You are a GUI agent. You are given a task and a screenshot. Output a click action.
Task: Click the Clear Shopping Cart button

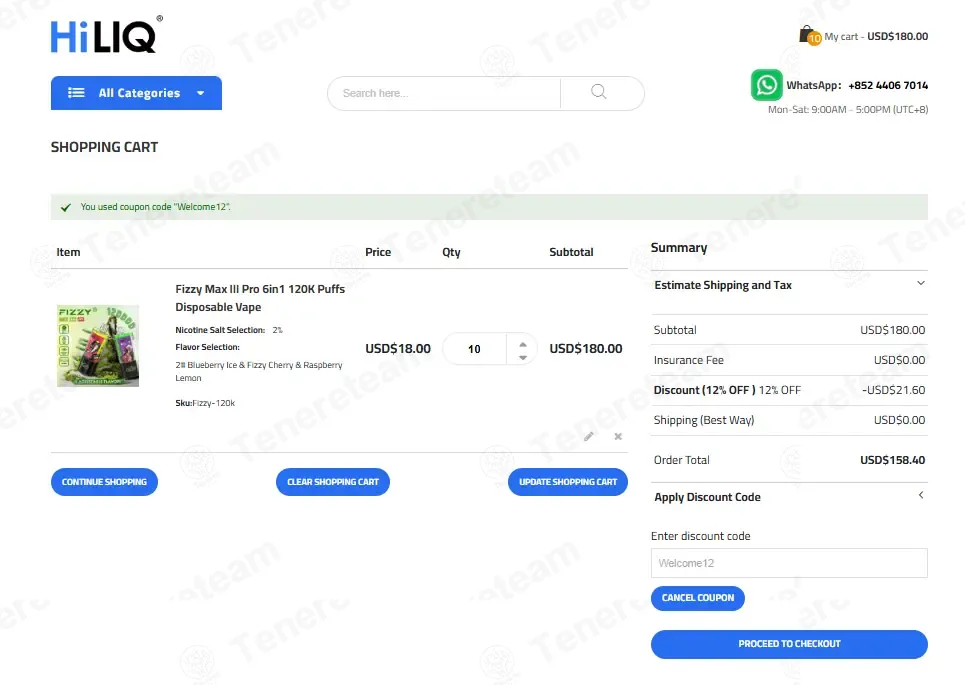(x=333, y=482)
